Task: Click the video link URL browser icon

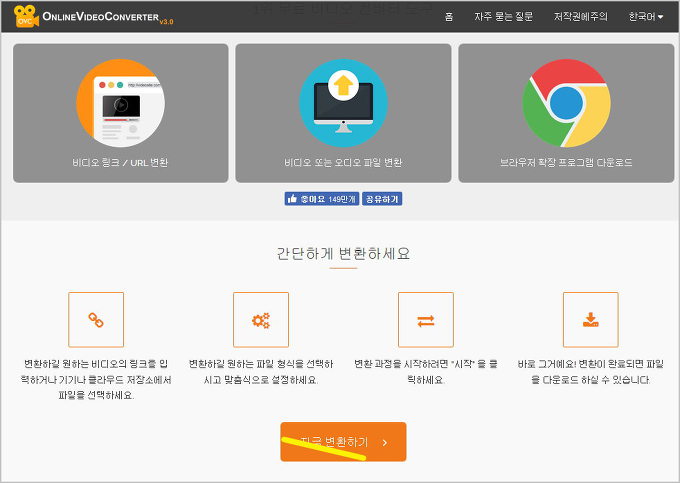Action: (x=120, y=104)
